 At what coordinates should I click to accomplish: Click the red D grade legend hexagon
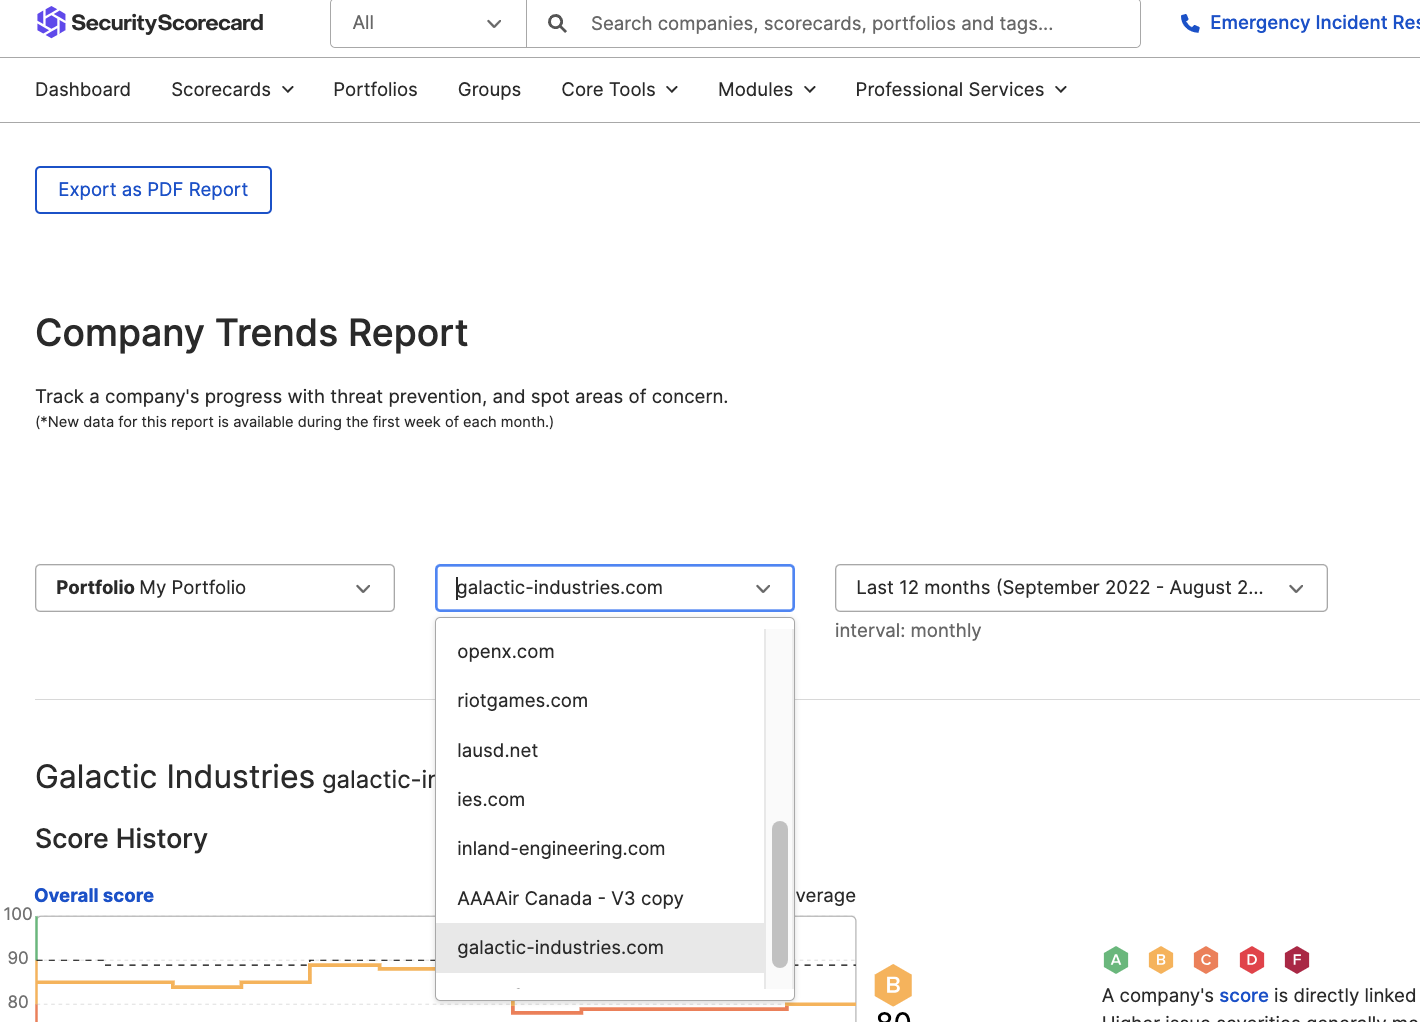click(1251, 960)
